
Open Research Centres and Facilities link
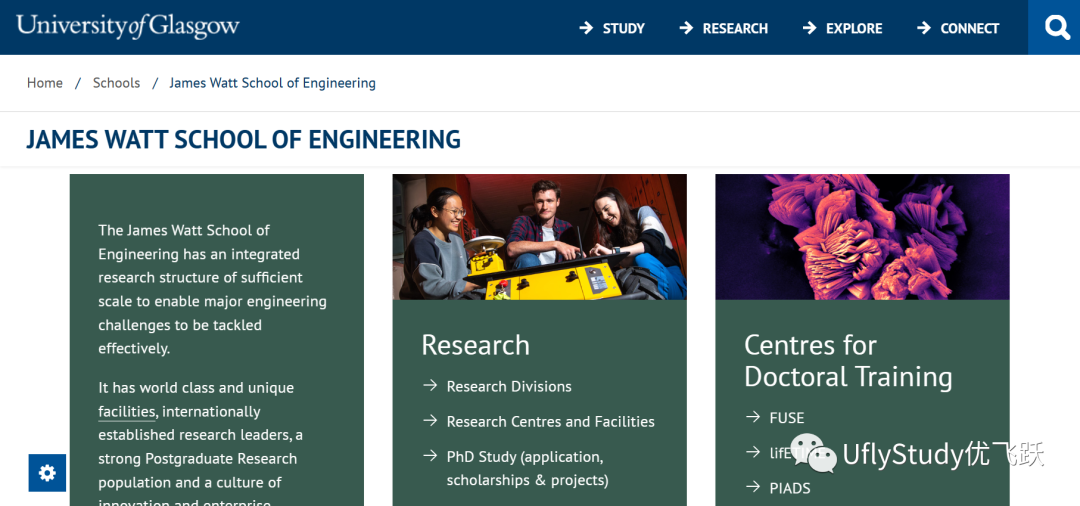(550, 421)
